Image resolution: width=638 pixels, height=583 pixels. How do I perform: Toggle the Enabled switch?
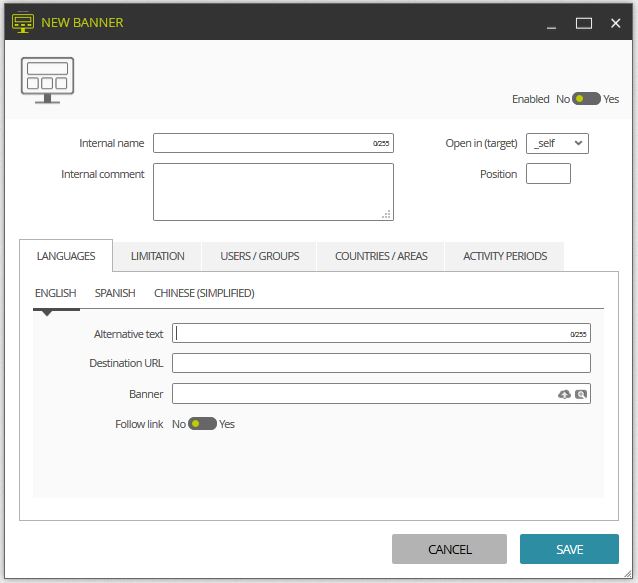(x=586, y=99)
